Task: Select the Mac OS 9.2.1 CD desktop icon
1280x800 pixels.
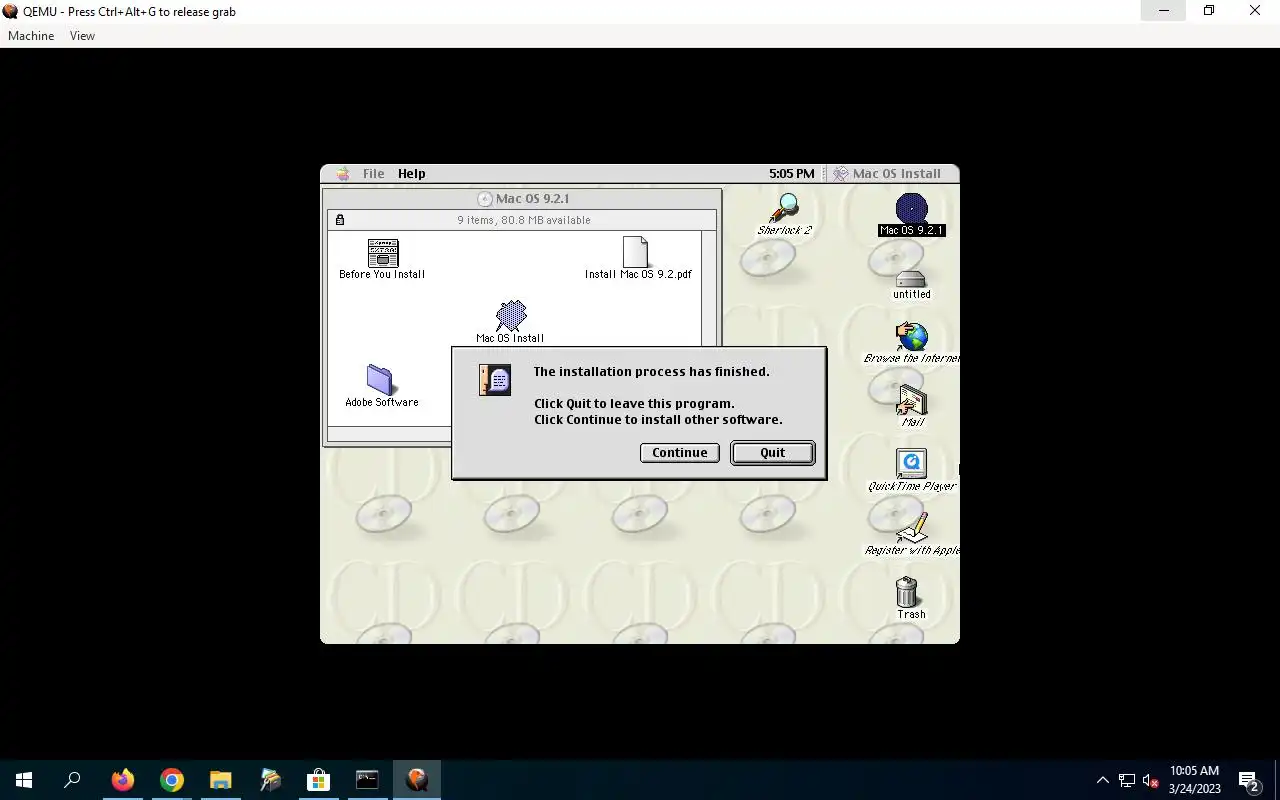Action: coord(911,209)
